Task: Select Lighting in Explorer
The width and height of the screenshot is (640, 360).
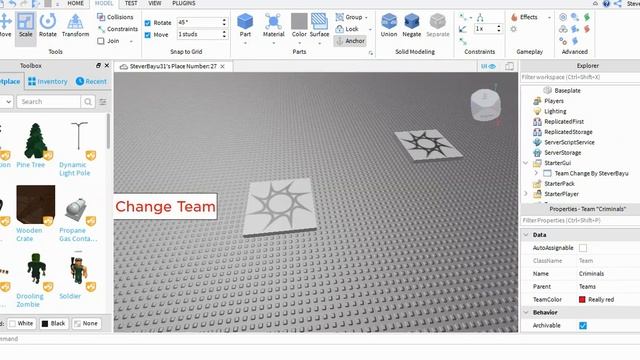Action: point(555,111)
